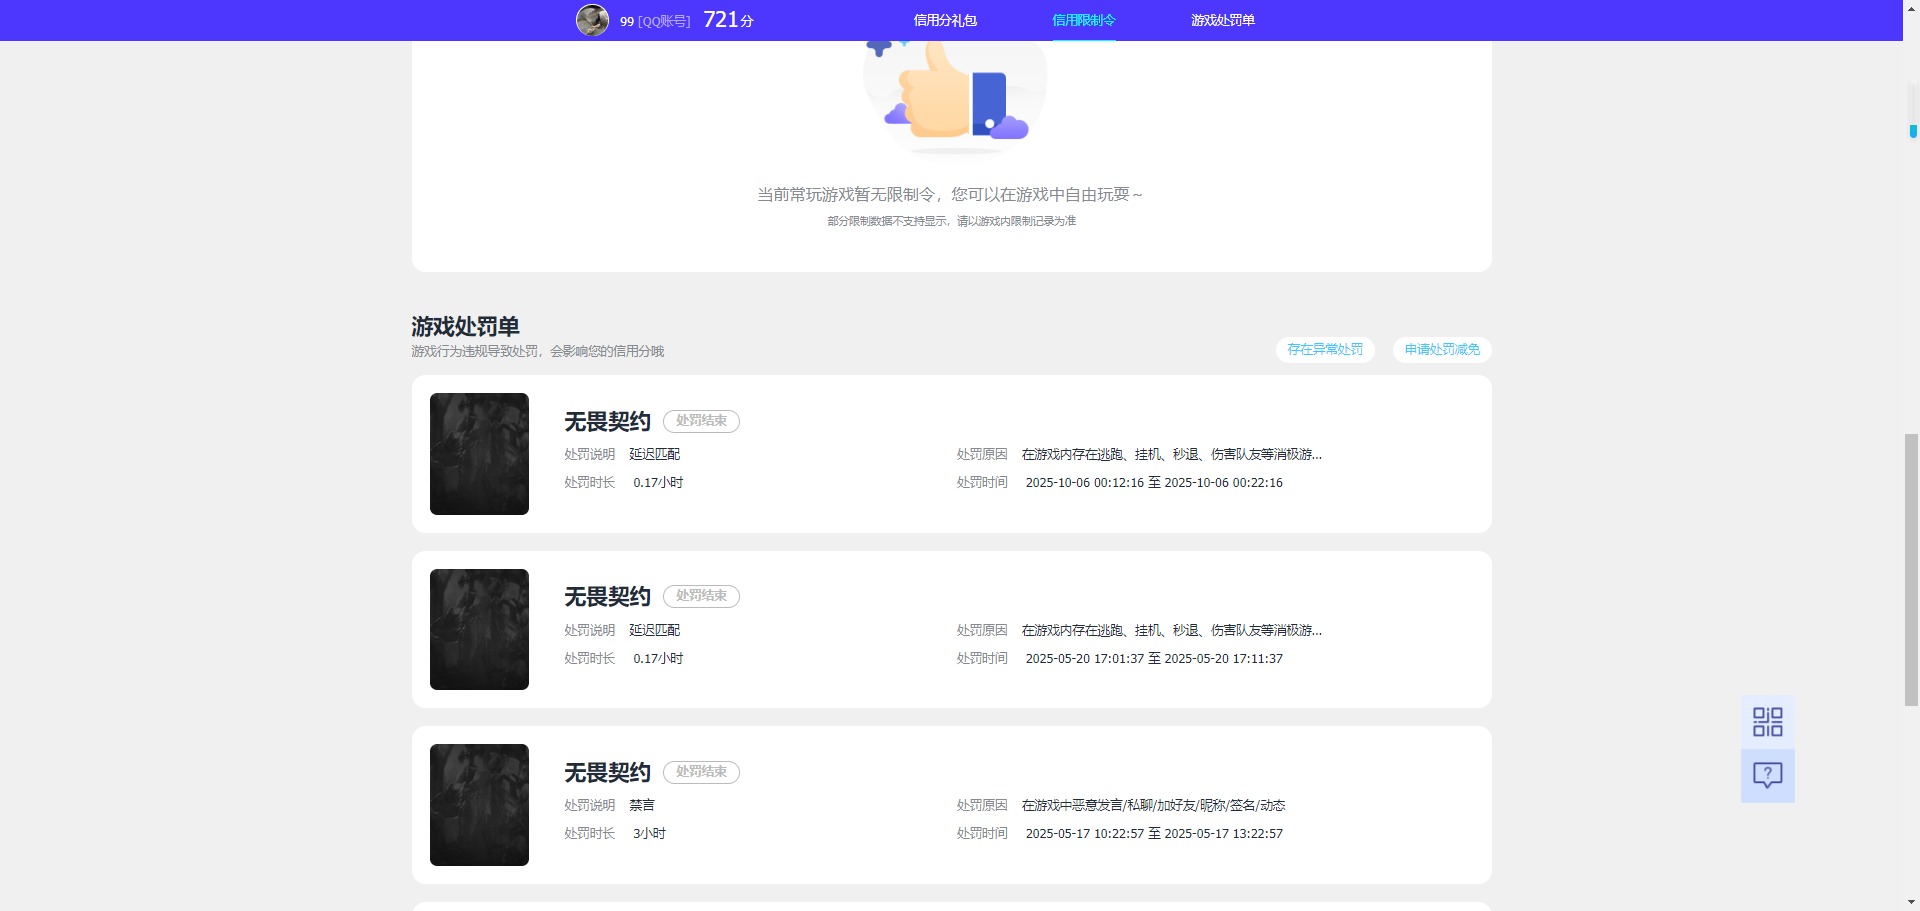
Task: Click the third 无畏契约 game cover image
Action: coord(478,805)
